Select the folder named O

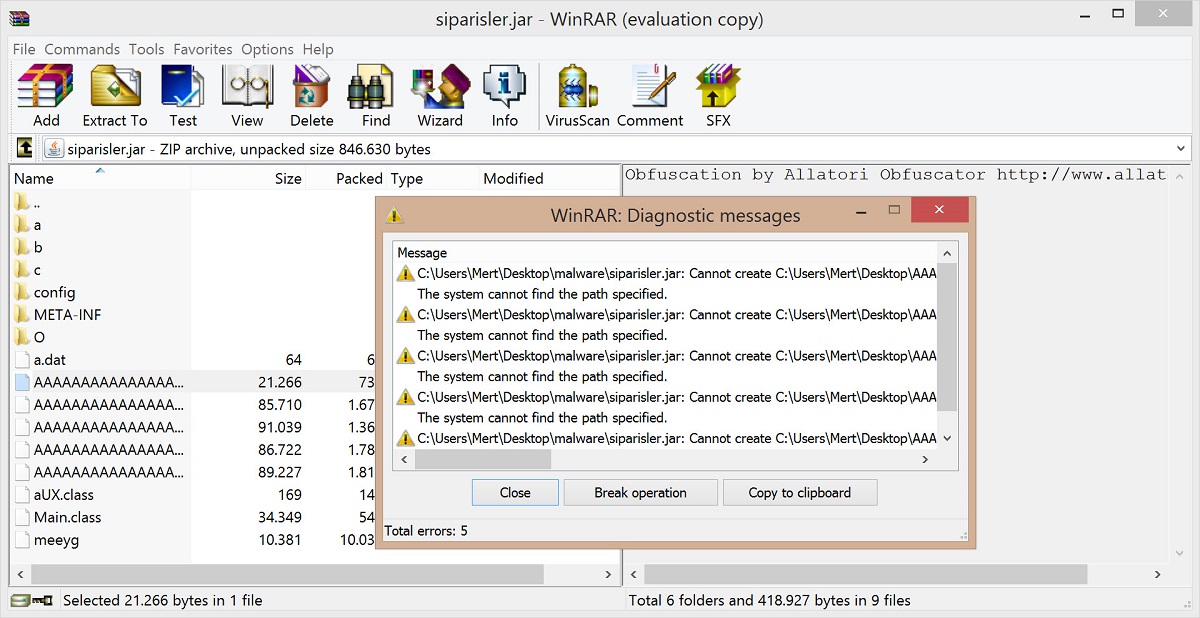pyautogui.click(x=39, y=337)
